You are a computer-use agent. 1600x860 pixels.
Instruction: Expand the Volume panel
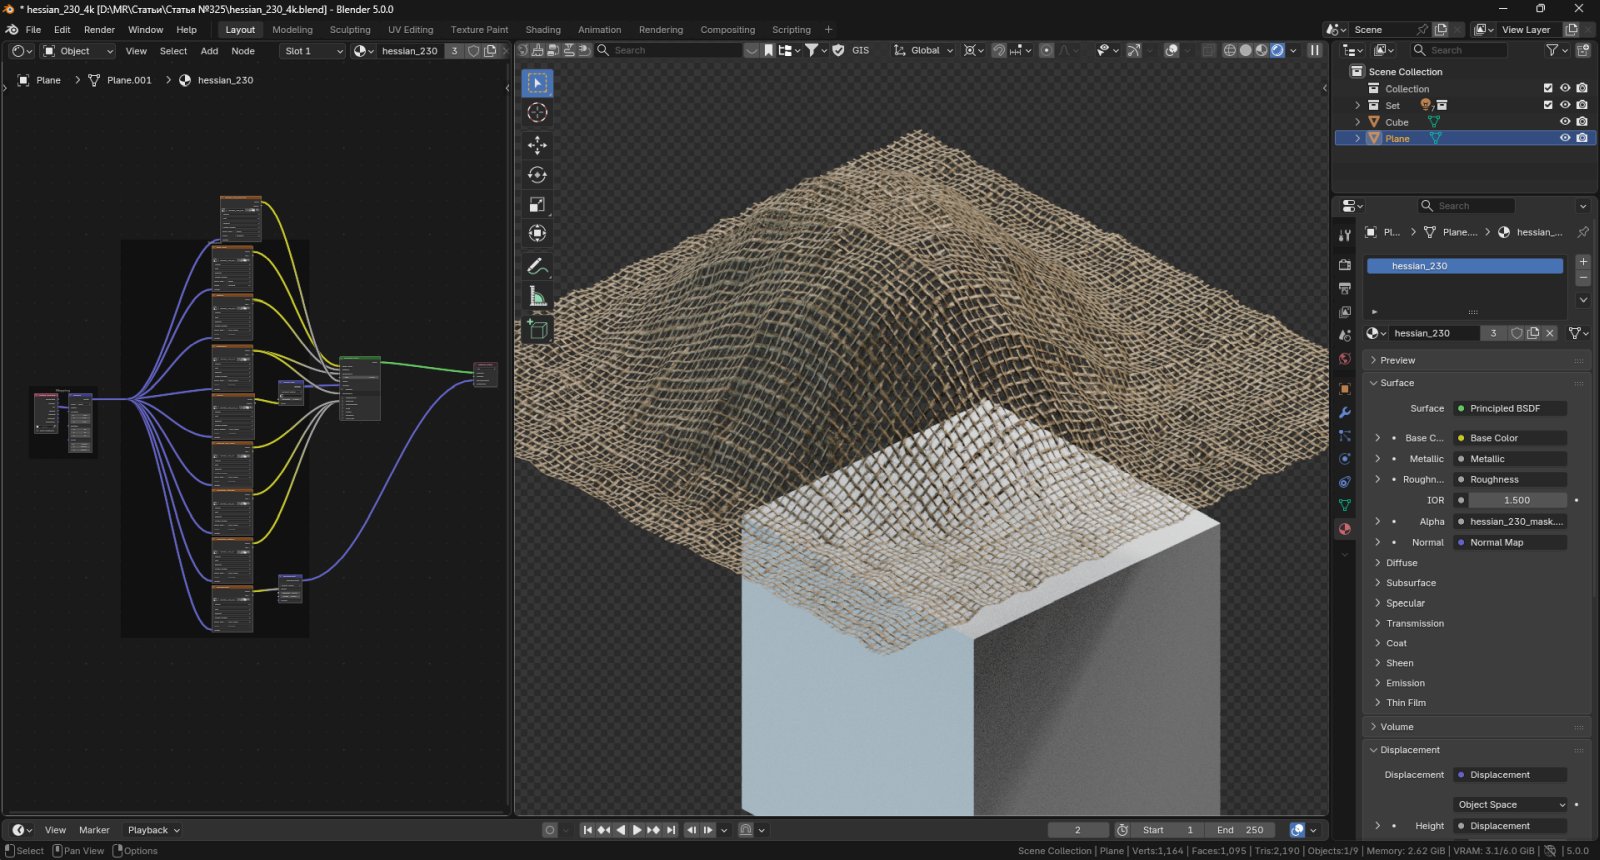[x=1396, y=727]
